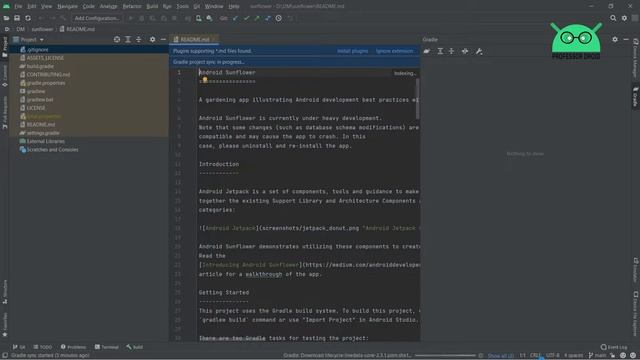The width and height of the screenshot is (640, 360).
Task: Open the Help menu
Action: coord(234,6)
